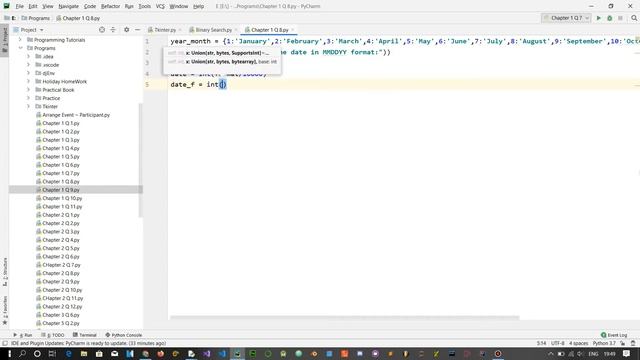Select Chapter 1 Q 9.py in project tree
The height and width of the screenshot is (360, 640).
61,190
